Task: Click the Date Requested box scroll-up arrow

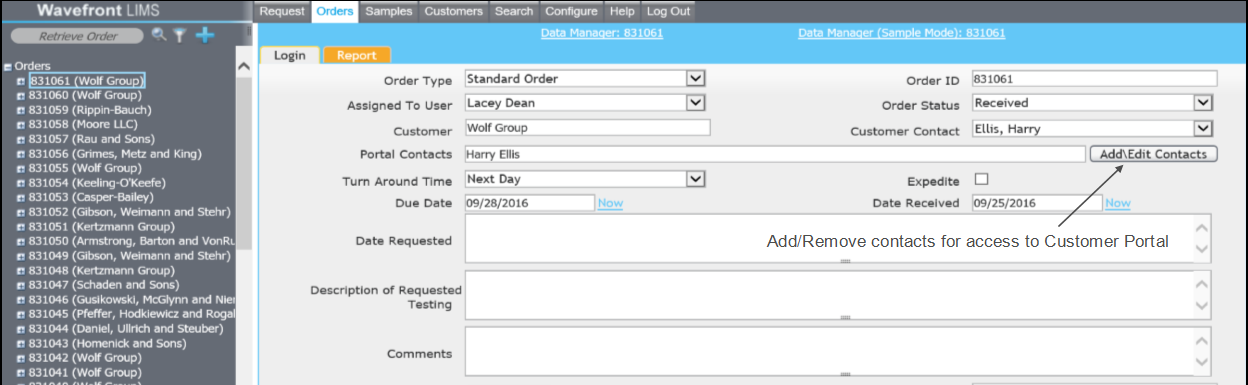Action: 1203,226
